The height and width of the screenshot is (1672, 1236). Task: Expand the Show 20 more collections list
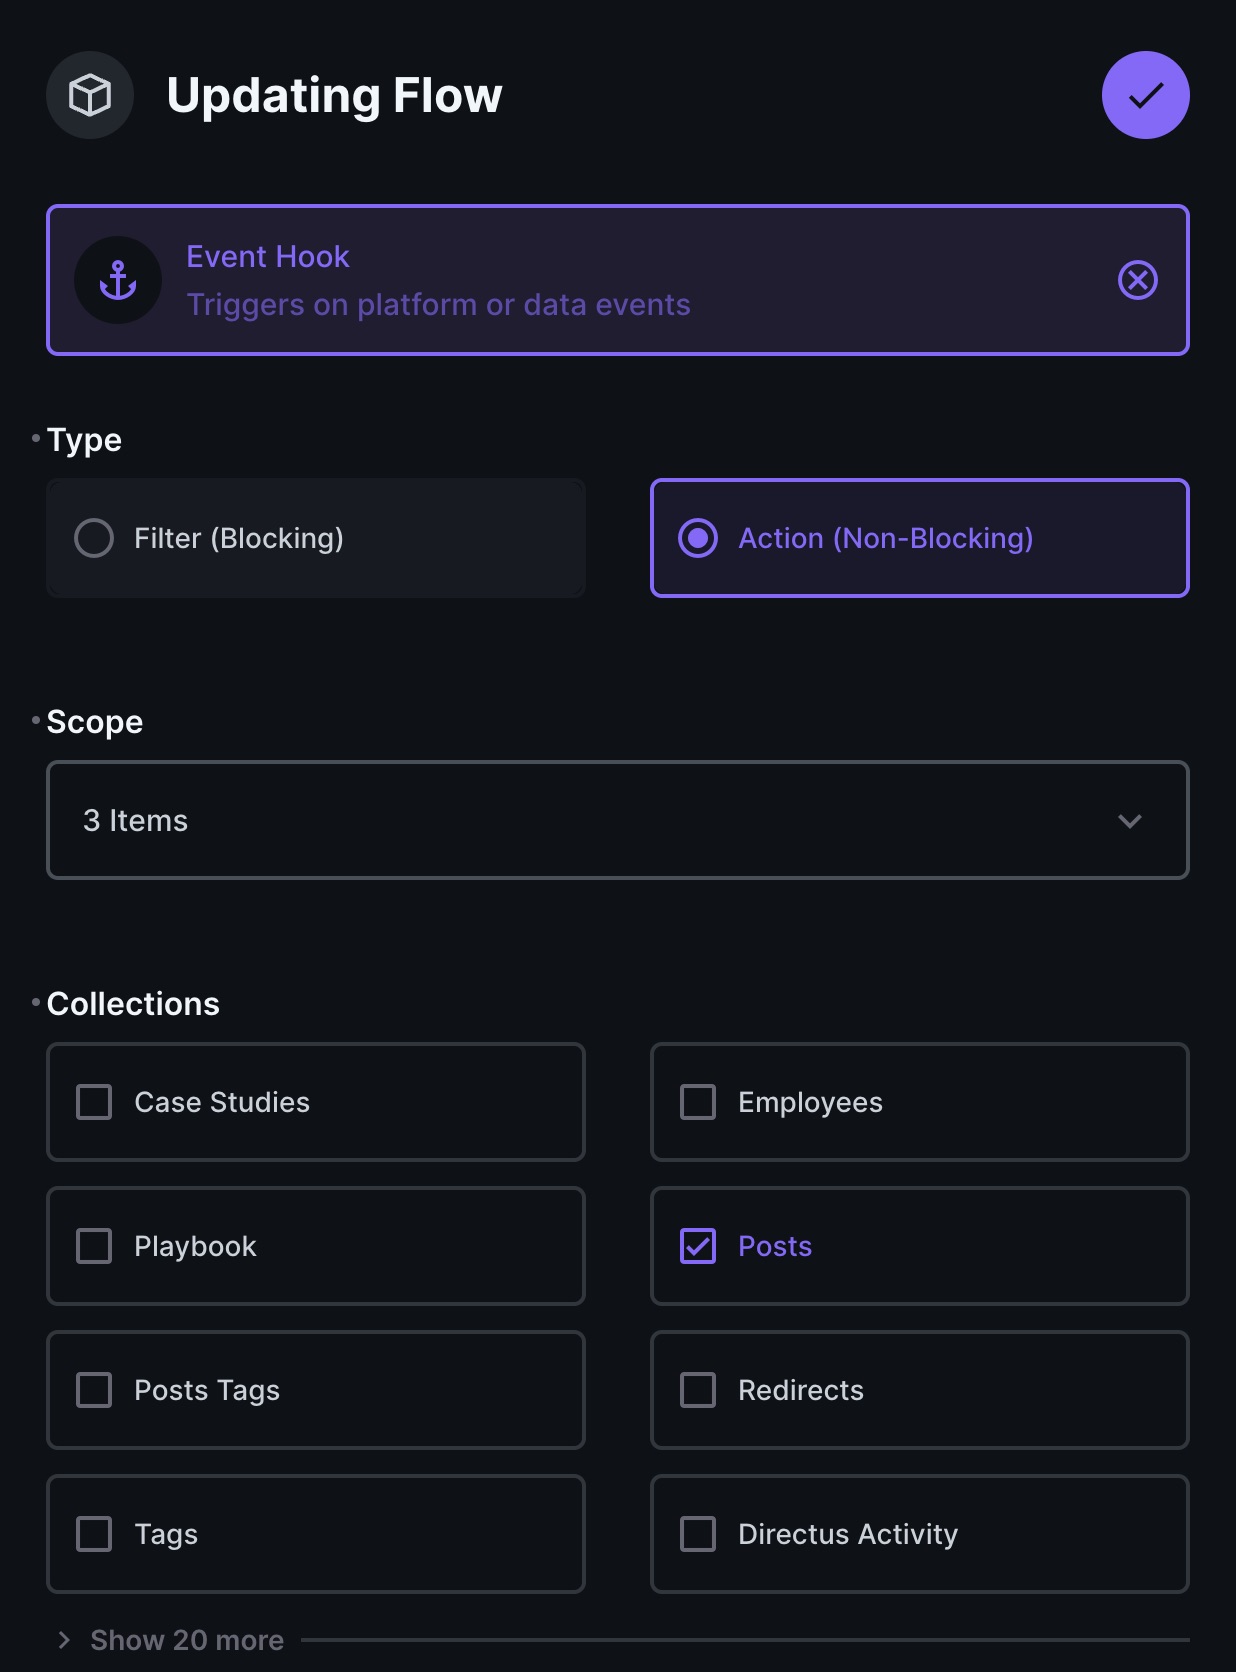[185, 1640]
